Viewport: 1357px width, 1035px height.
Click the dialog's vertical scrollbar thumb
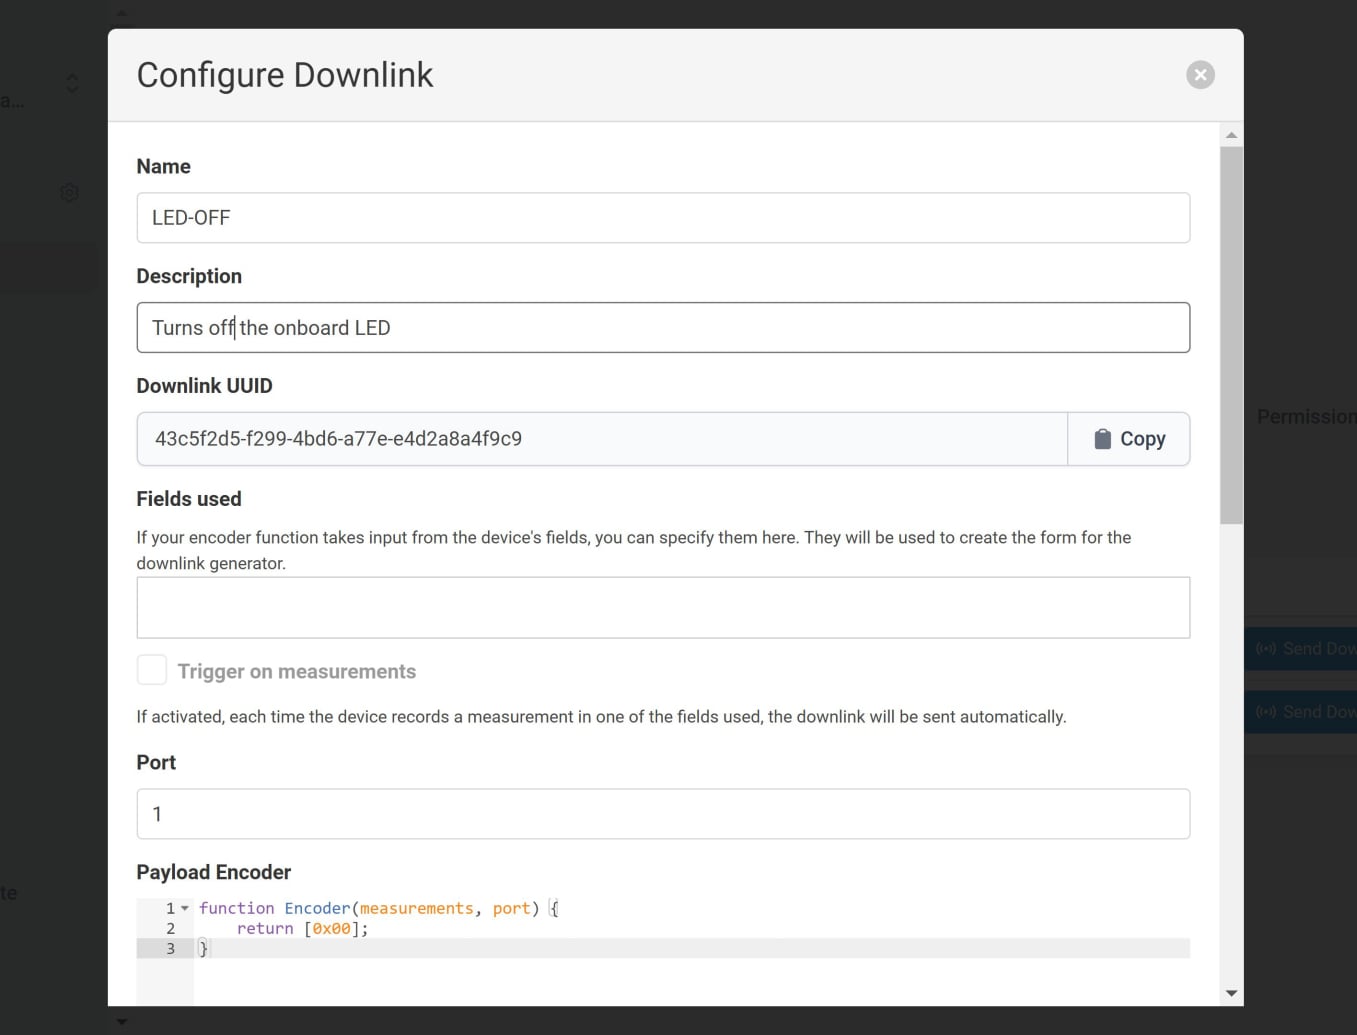[1231, 335]
